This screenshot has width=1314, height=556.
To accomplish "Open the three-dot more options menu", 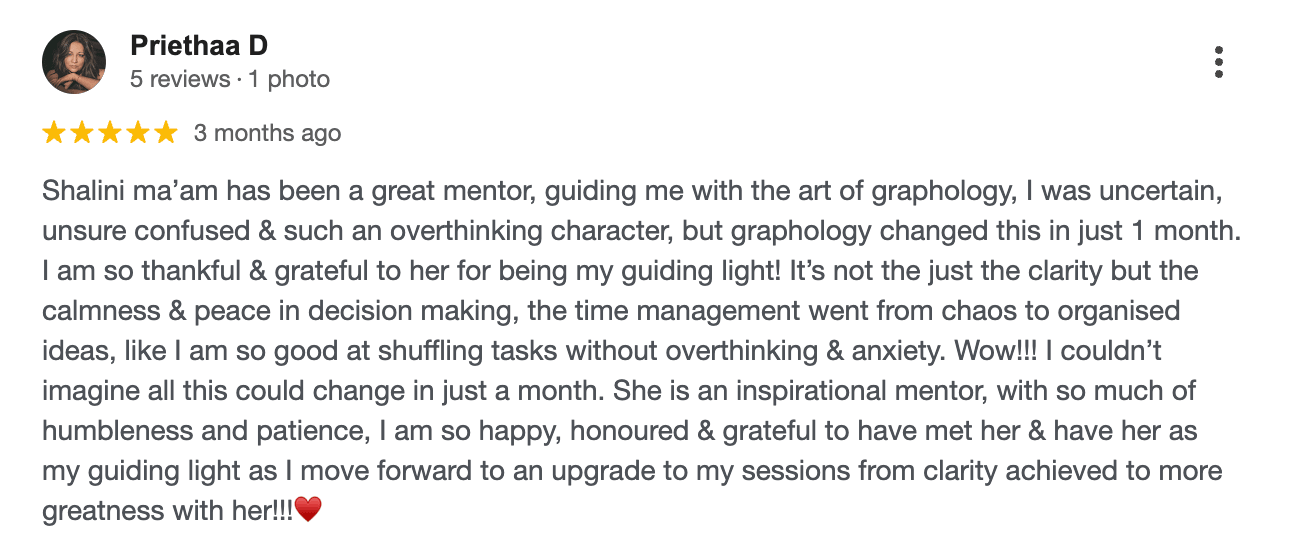I will point(1218,62).
